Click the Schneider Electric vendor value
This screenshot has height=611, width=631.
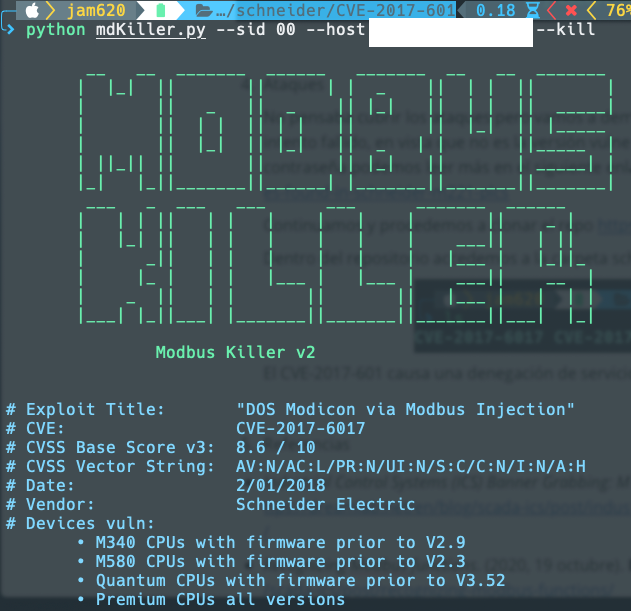[x=326, y=504]
